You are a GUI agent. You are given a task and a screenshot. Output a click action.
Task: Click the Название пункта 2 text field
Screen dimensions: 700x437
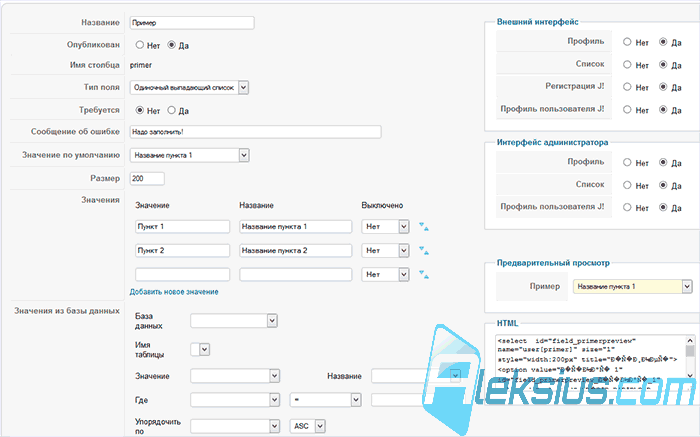(x=296, y=250)
